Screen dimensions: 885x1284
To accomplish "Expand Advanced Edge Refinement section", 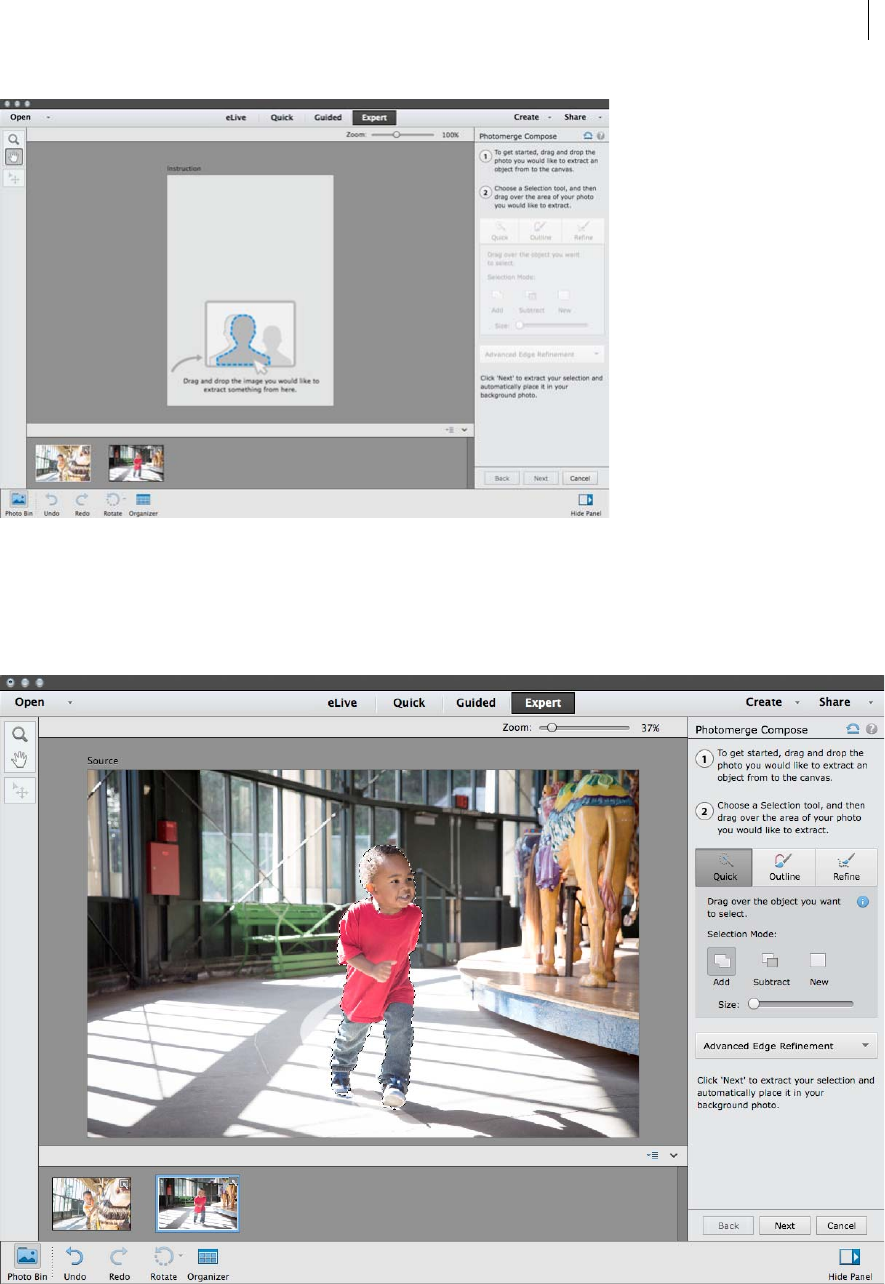I will [786, 1046].
